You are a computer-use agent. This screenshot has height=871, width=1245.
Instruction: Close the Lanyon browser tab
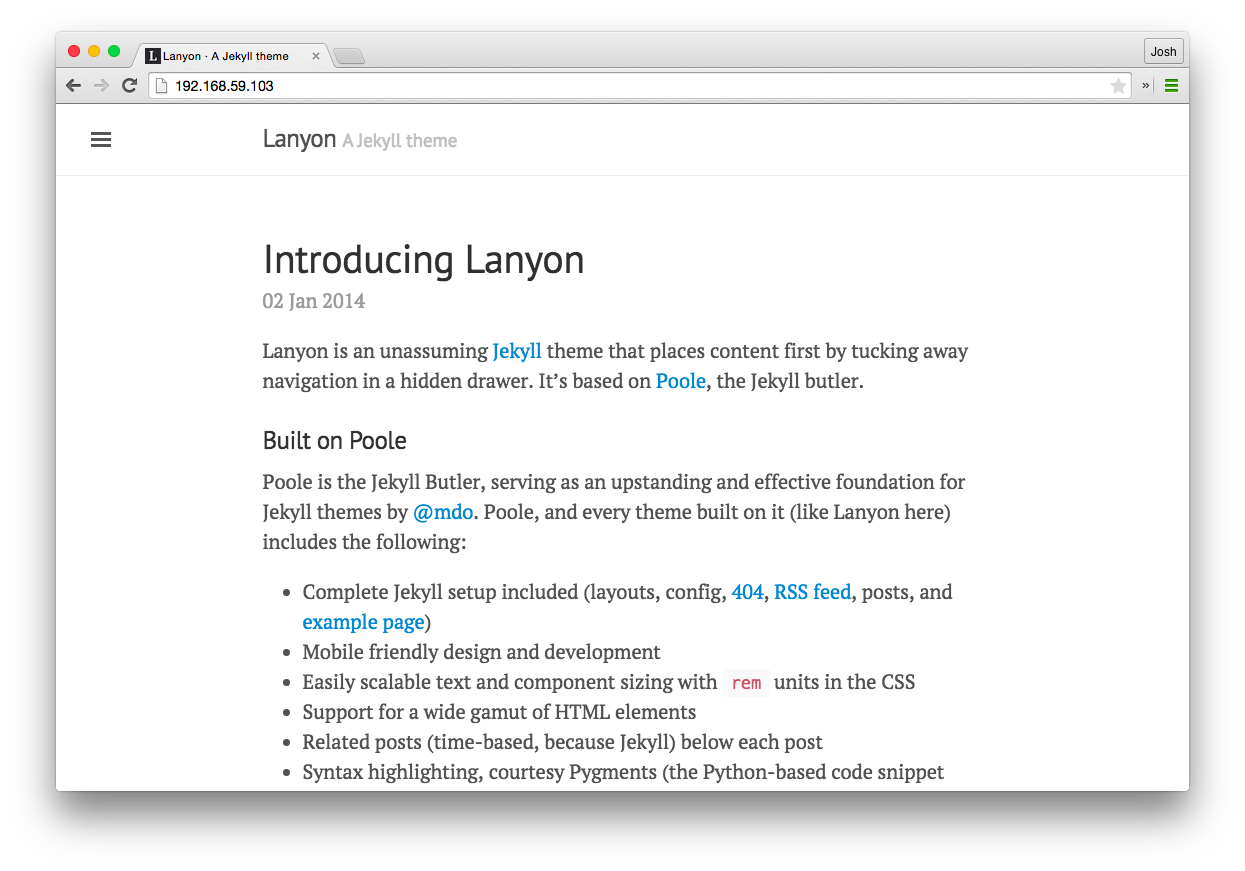316,56
